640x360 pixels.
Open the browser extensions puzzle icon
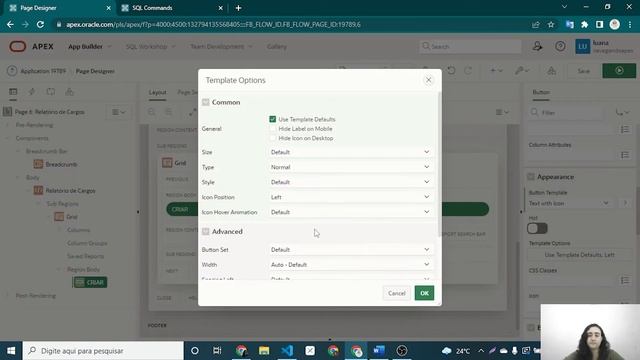pyautogui.click(x=584, y=24)
